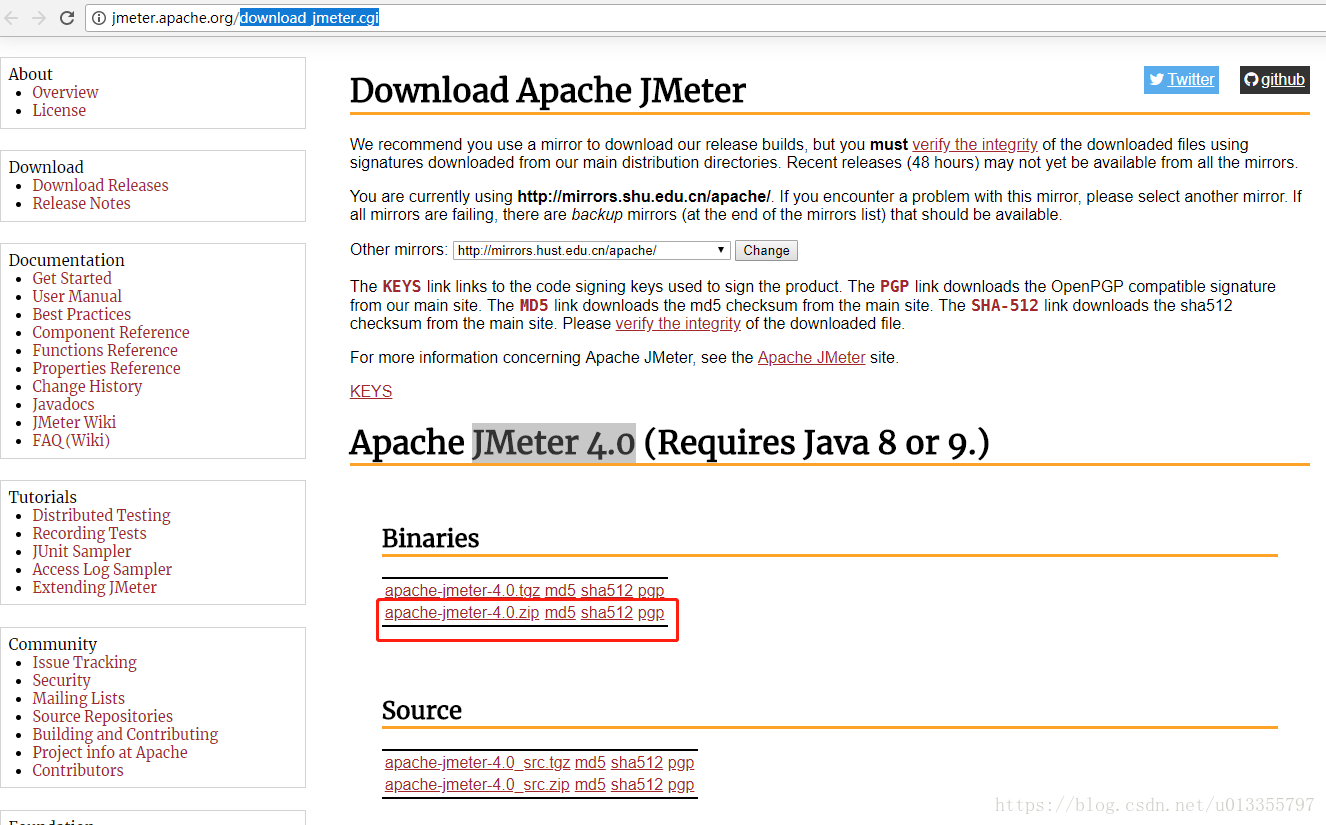This screenshot has width=1326, height=825.
Task: Download apache-jmeter-4.0_src.tgz source
Action: pos(478,762)
